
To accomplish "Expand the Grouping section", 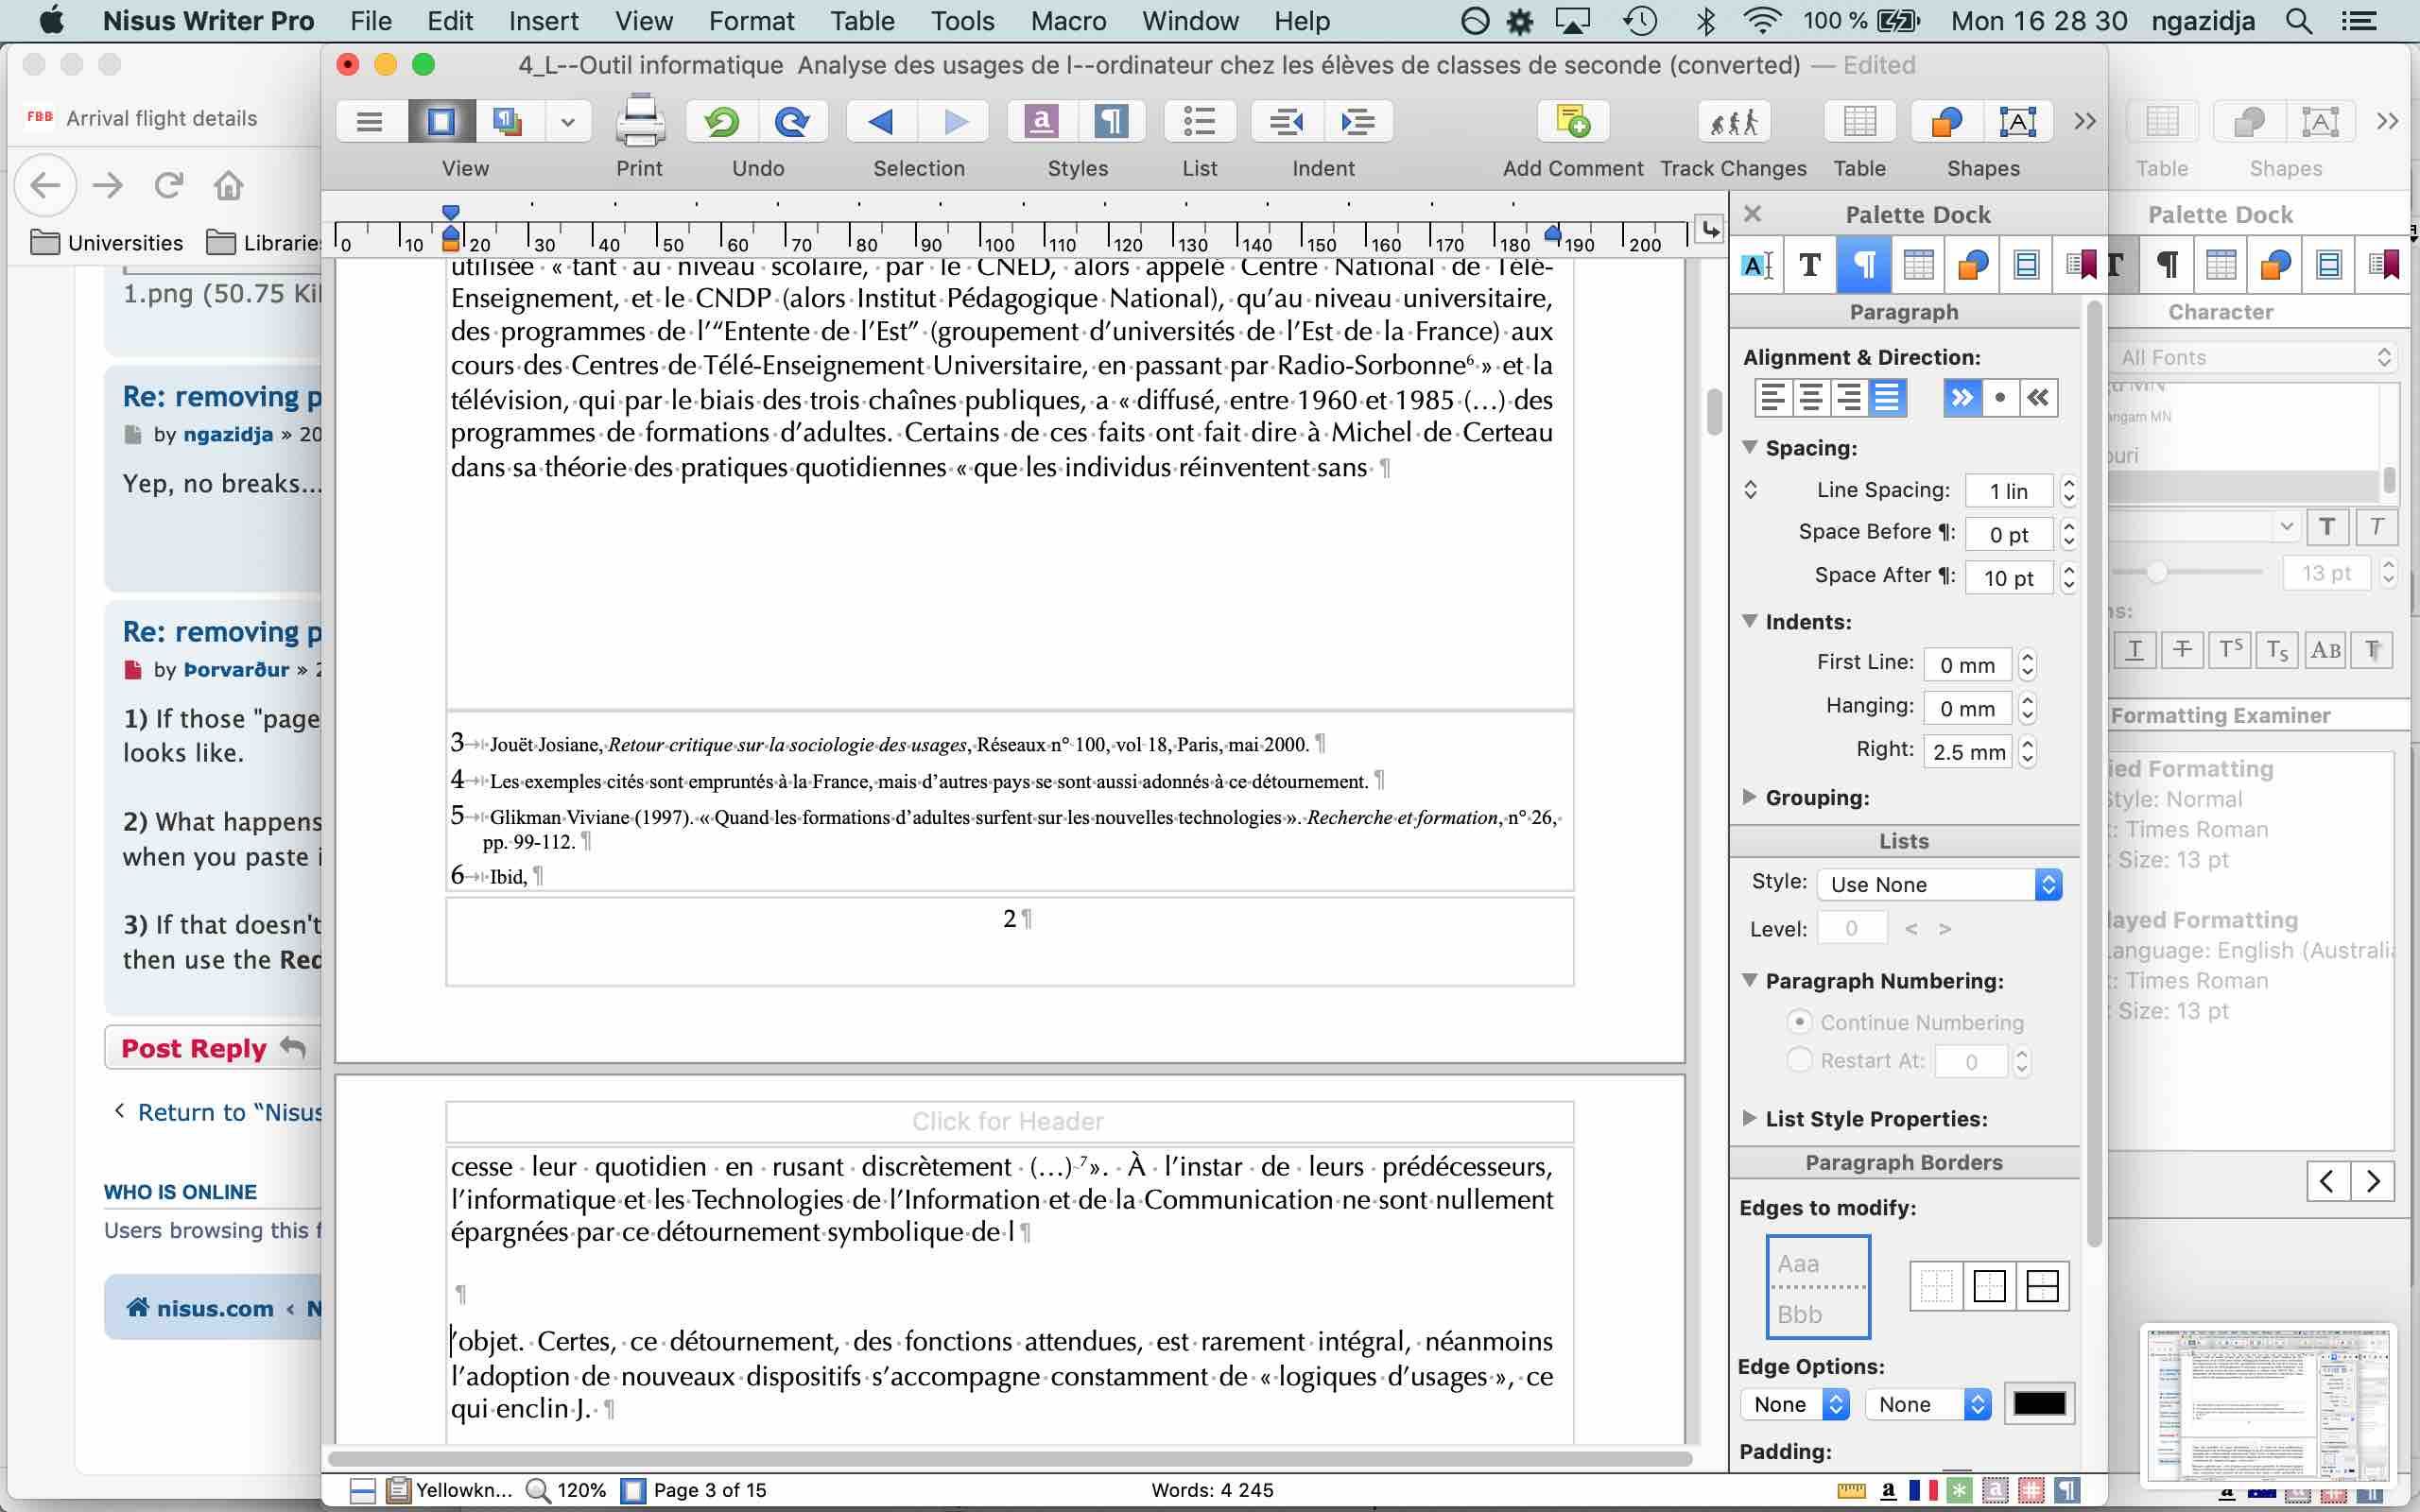I will [1749, 797].
